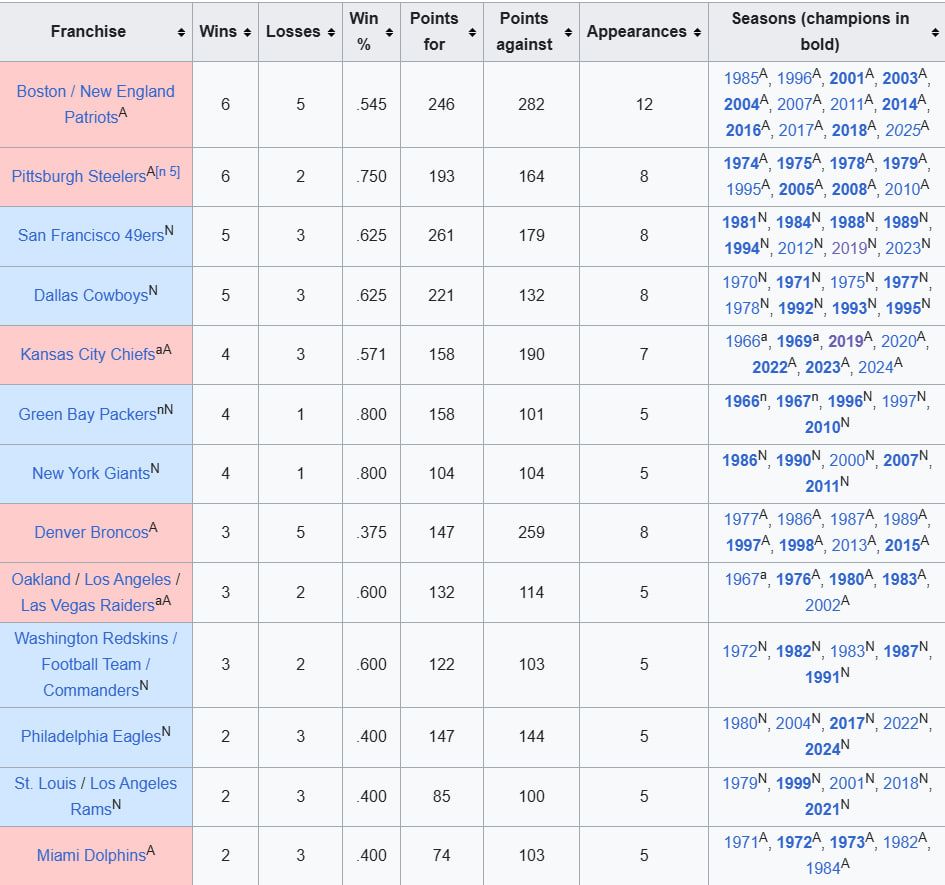Click Win % column sort icon
This screenshot has height=885, width=945.
(x=389, y=32)
